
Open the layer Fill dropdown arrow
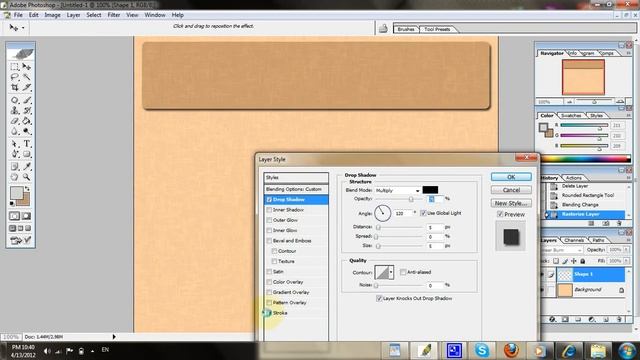[x=627, y=261]
